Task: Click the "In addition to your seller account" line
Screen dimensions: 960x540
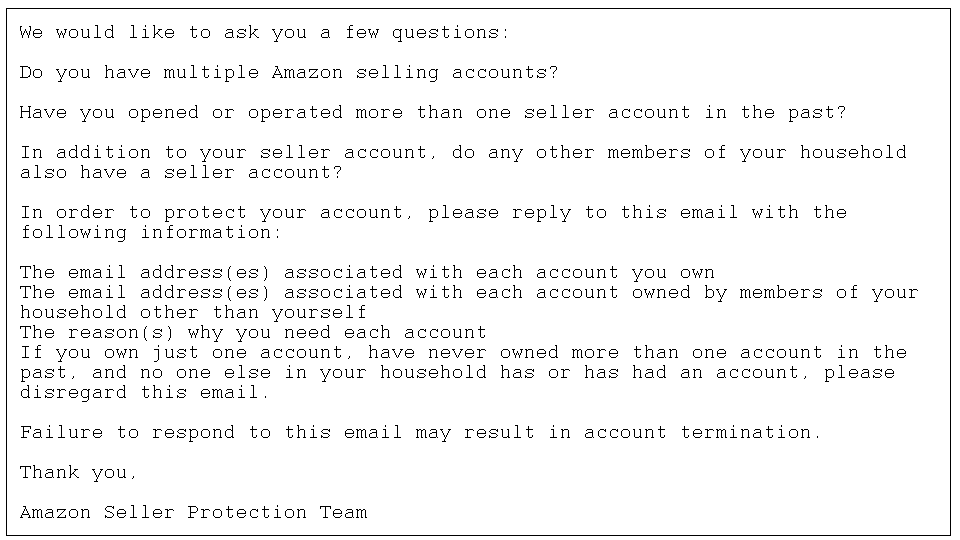Action: click(463, 152)
